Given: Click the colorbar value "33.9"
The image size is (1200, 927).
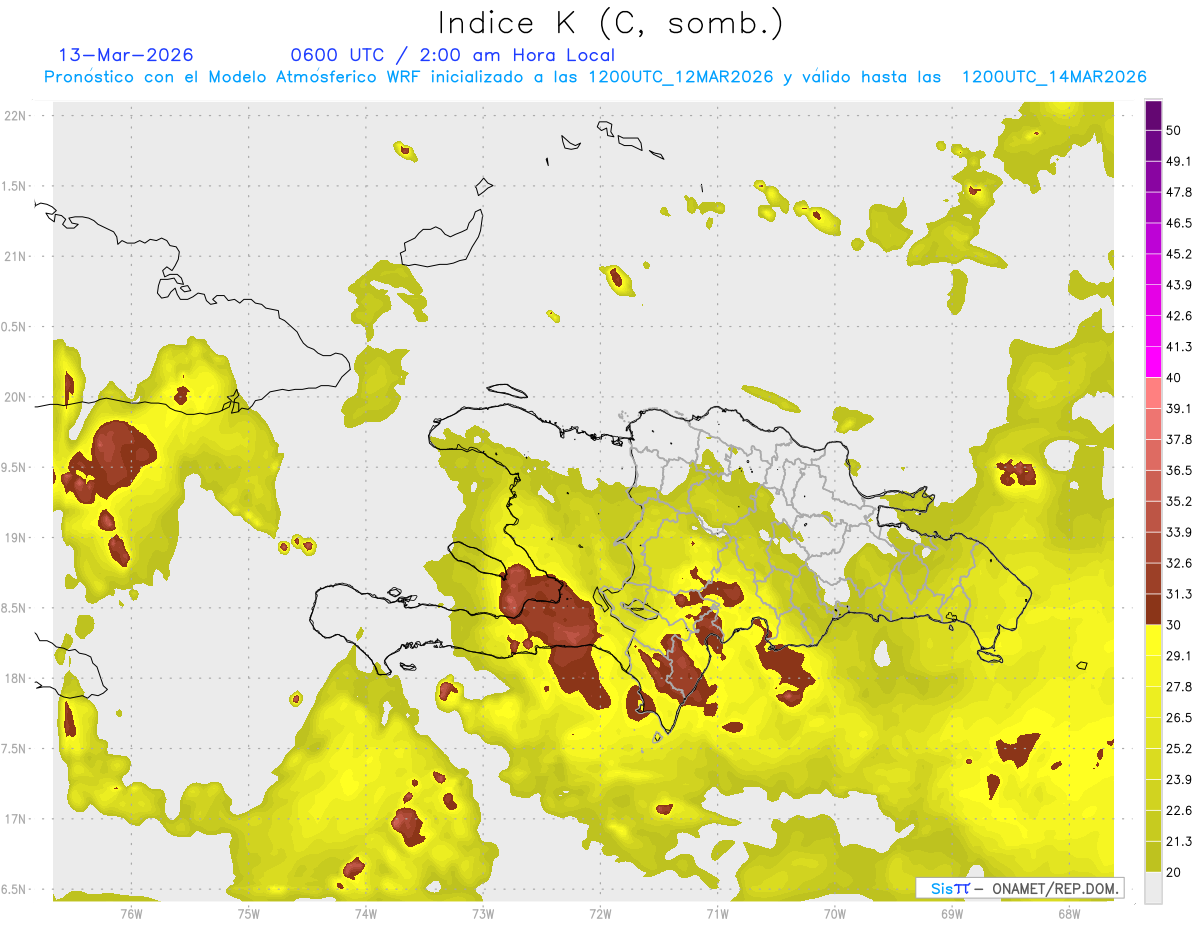Looking at the screenshot, I should click(1179, 532).
